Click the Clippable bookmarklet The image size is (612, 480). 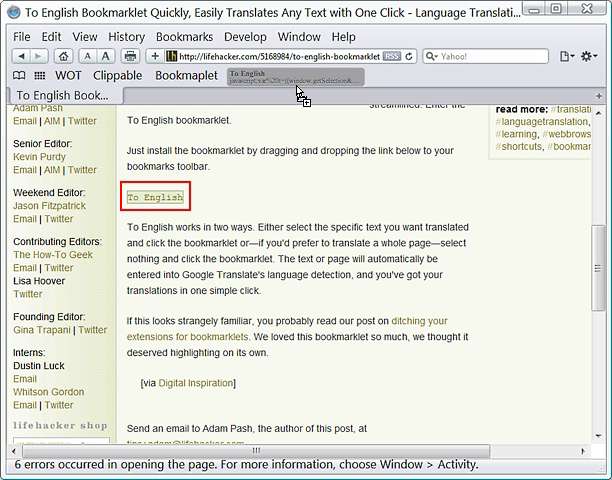click(x=117, y=75)
